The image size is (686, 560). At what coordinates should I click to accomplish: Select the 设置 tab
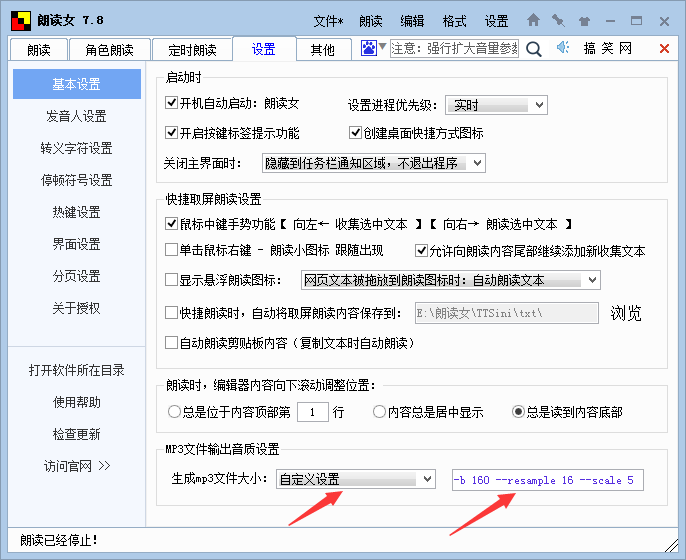[x=264, y=49]
